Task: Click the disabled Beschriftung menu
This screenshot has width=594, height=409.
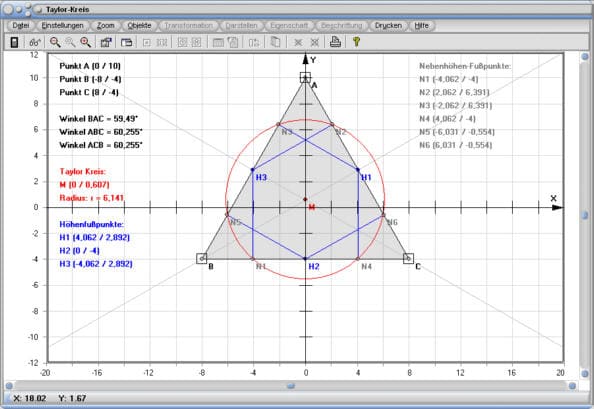Action: pos(341,25)
